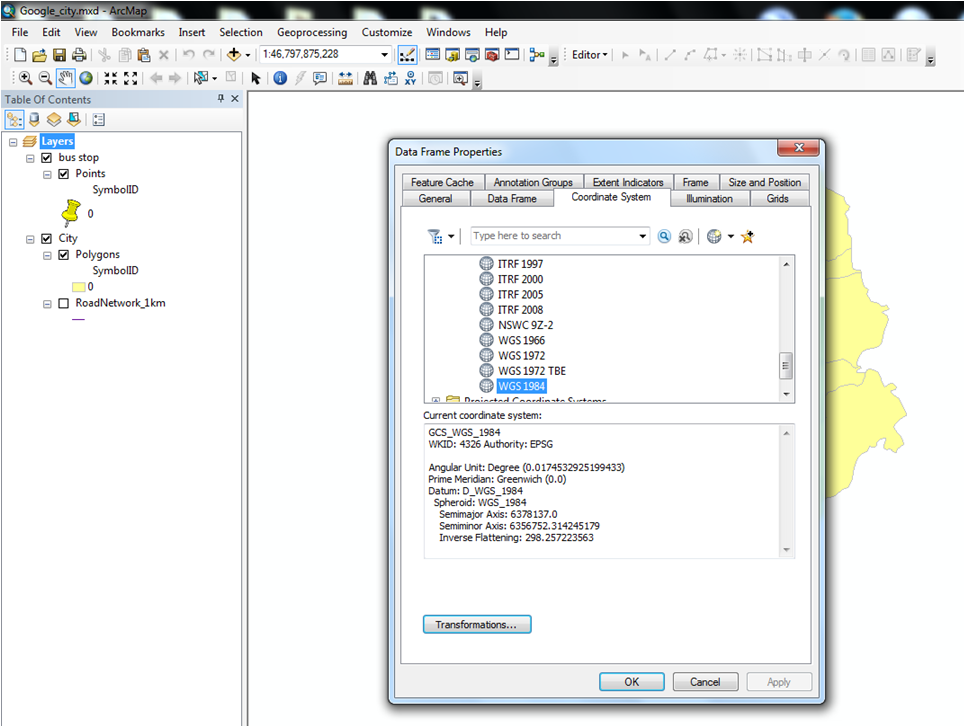Pin the Table Of Contents with auto-hide

pos(220,98)
